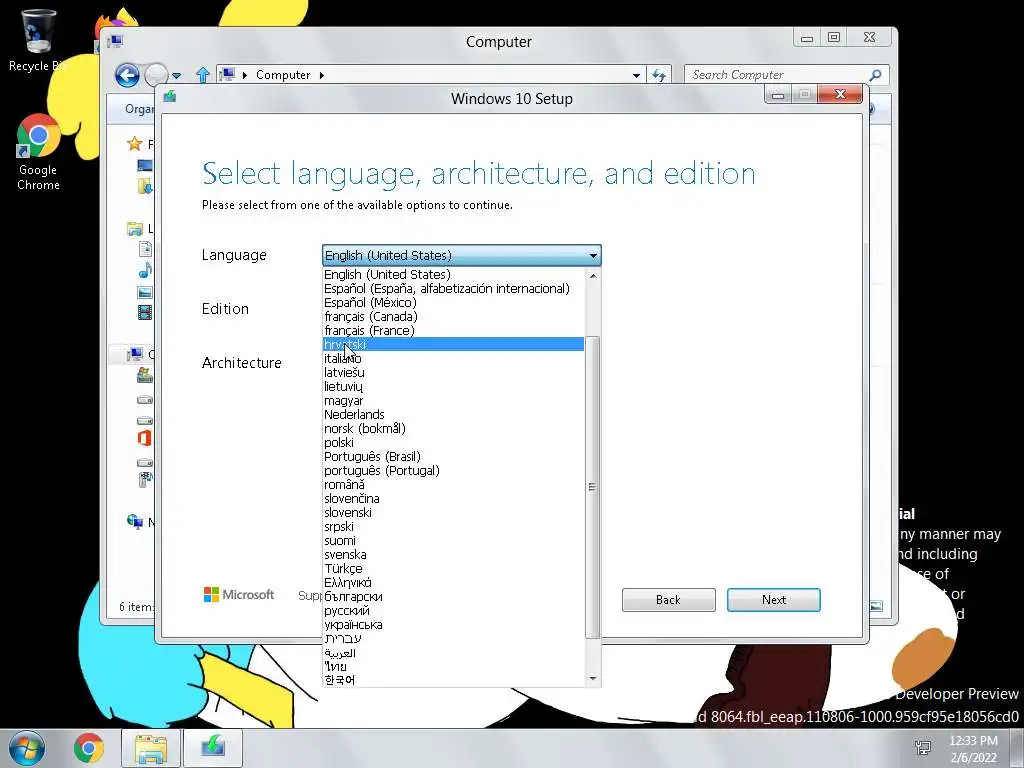
Task: Open the Recycle Bin desktop icon
Action: coord(37,40)
